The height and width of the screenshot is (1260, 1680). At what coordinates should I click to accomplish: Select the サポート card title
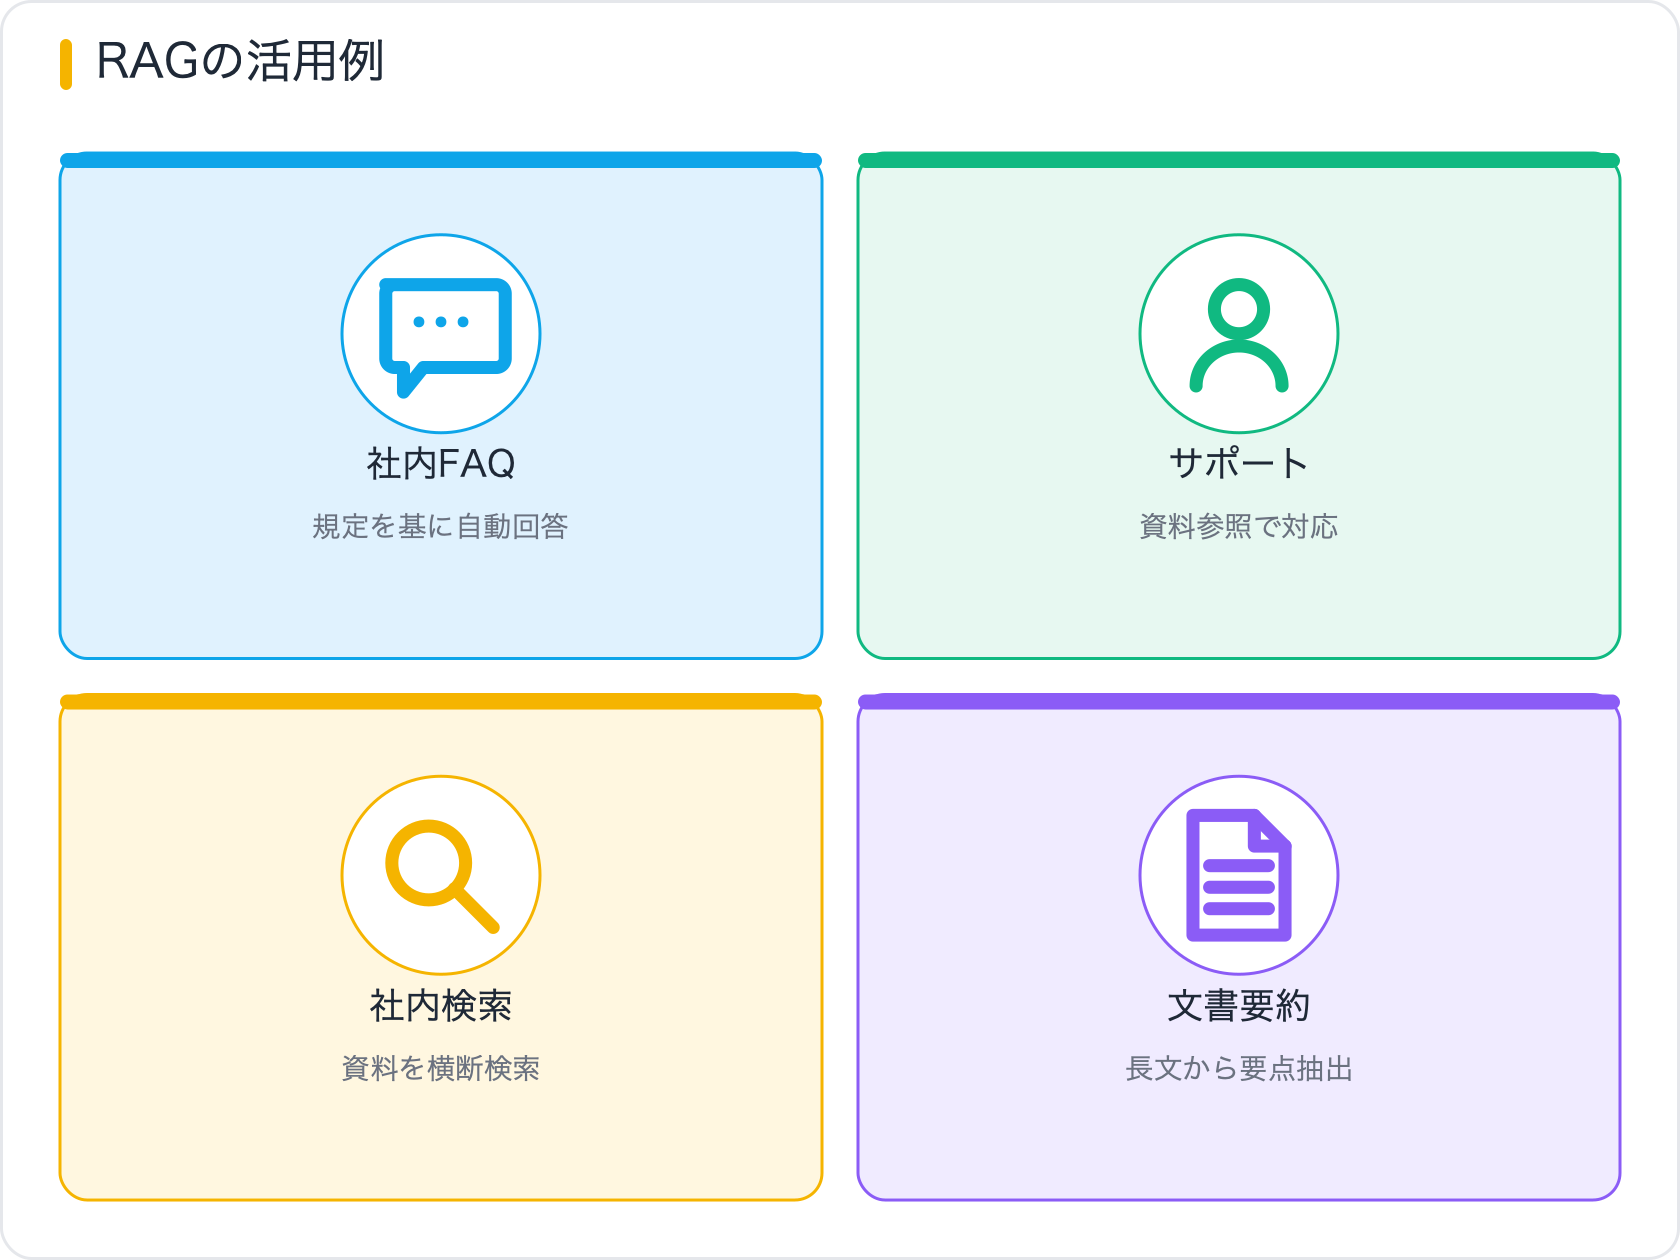point(1239,463)
